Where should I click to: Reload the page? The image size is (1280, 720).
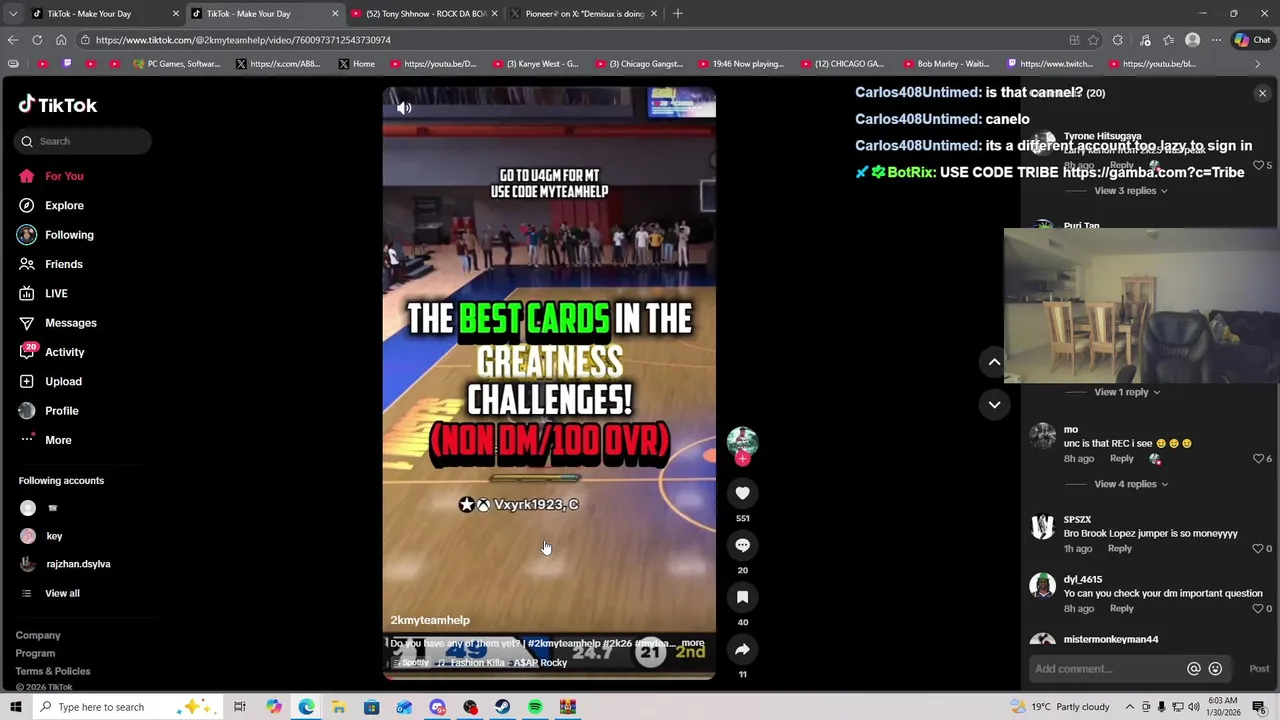[x=37, y=40]
